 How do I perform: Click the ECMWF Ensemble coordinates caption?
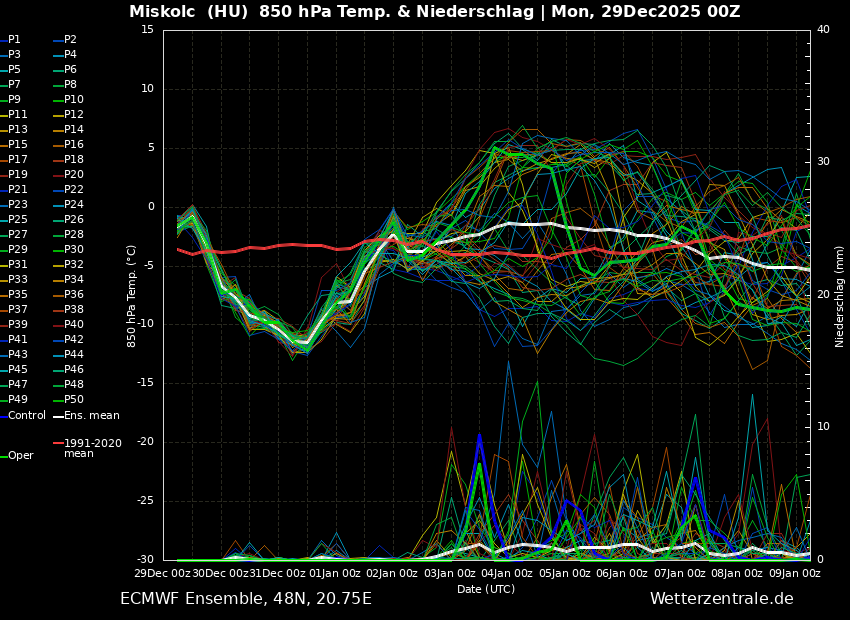pyautogui.click(x=245, y=599)
